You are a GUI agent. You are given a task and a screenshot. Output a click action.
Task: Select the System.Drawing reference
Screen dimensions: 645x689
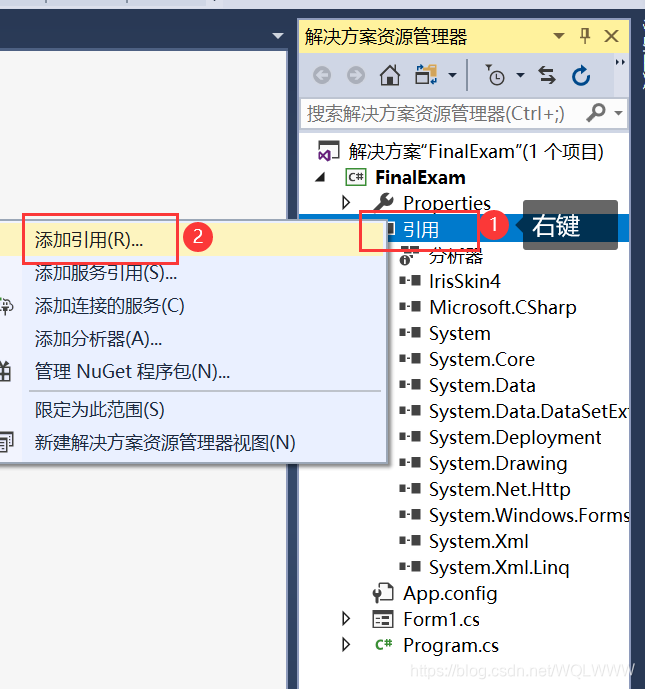498,464
